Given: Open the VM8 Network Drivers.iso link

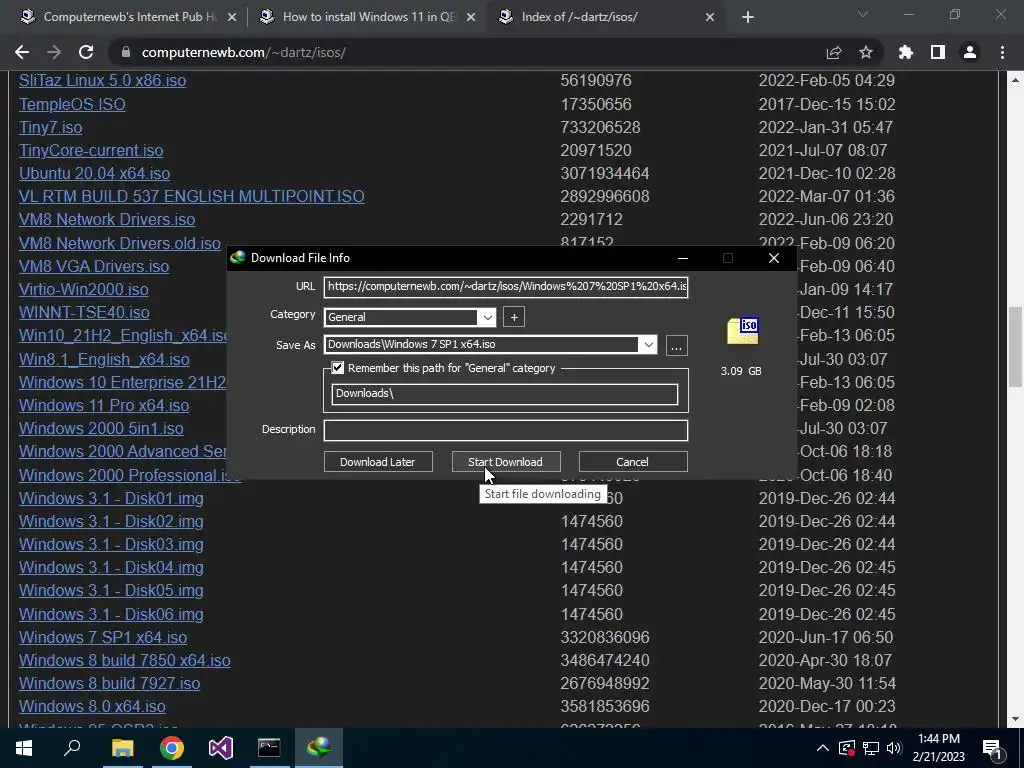Looking at the screenshot, I should coord(107,219).
